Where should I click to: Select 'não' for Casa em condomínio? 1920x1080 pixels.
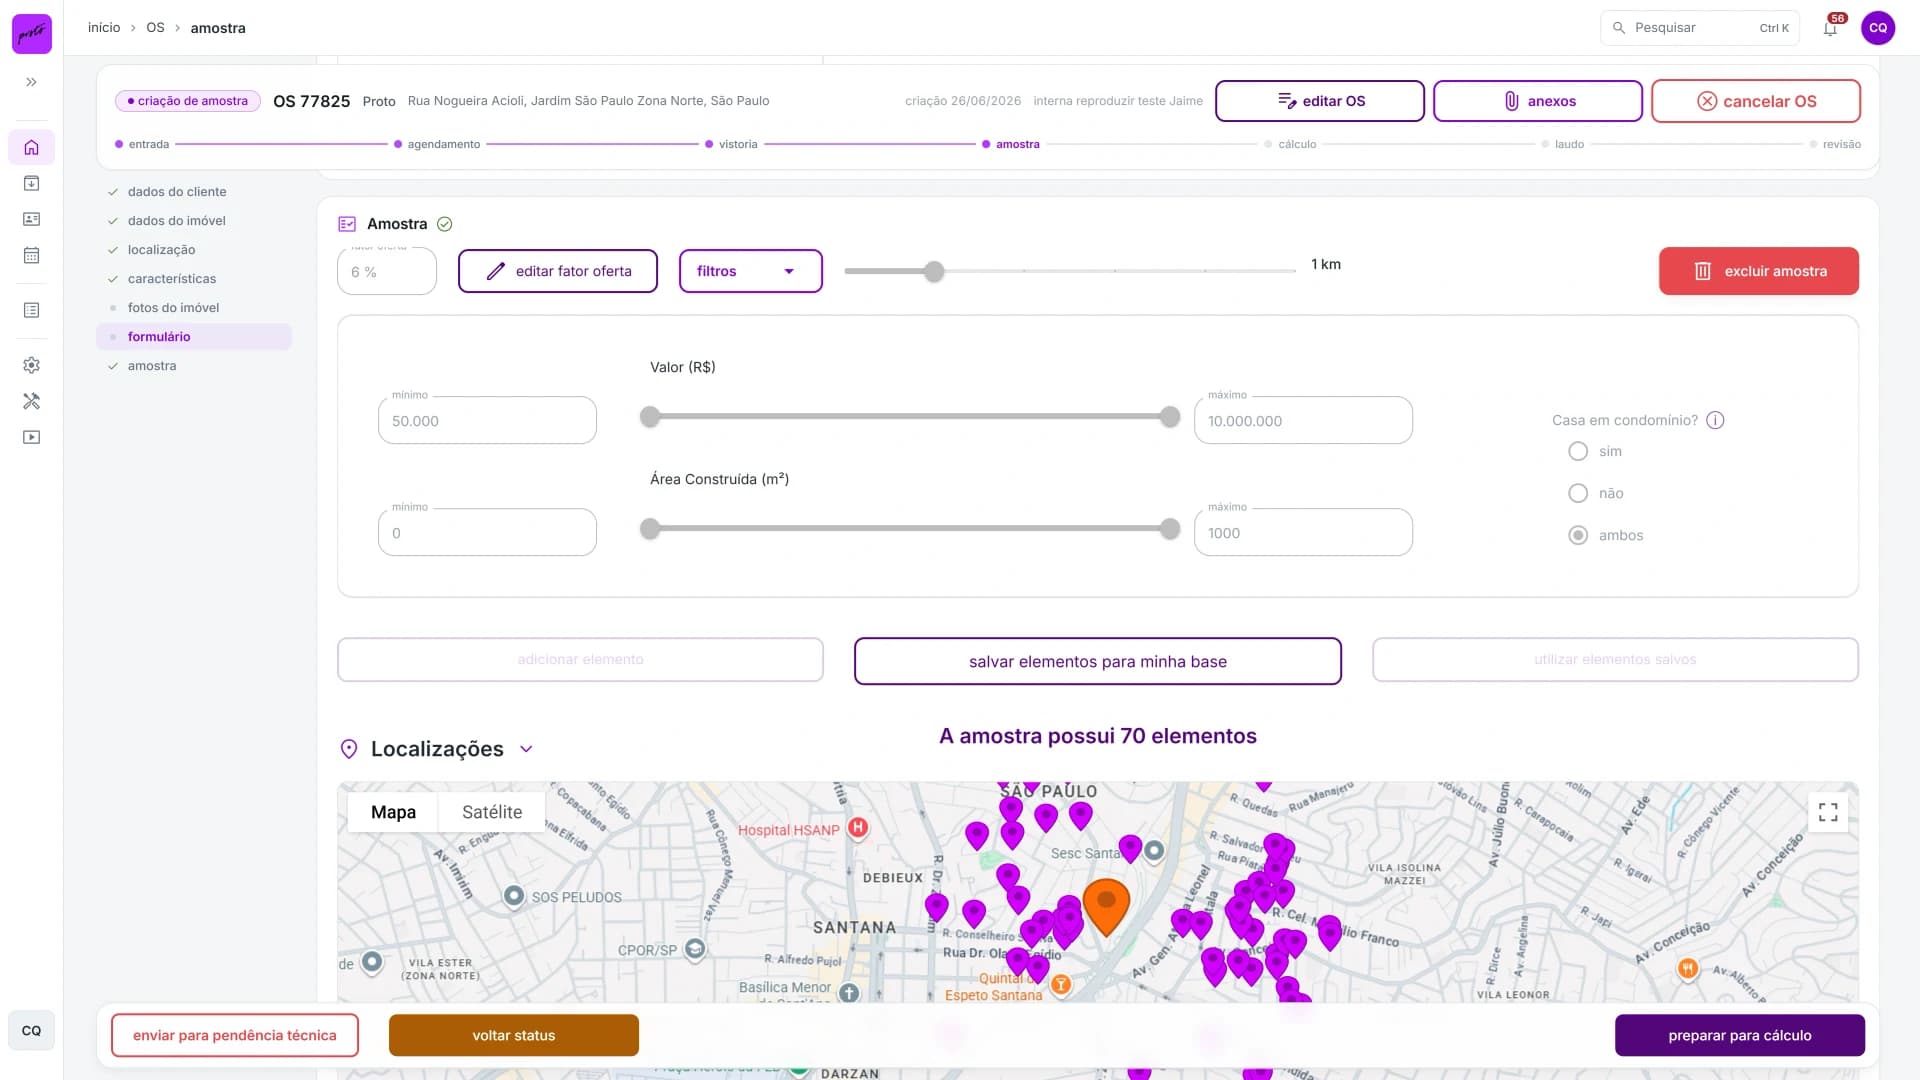(x=1578, y=493)
